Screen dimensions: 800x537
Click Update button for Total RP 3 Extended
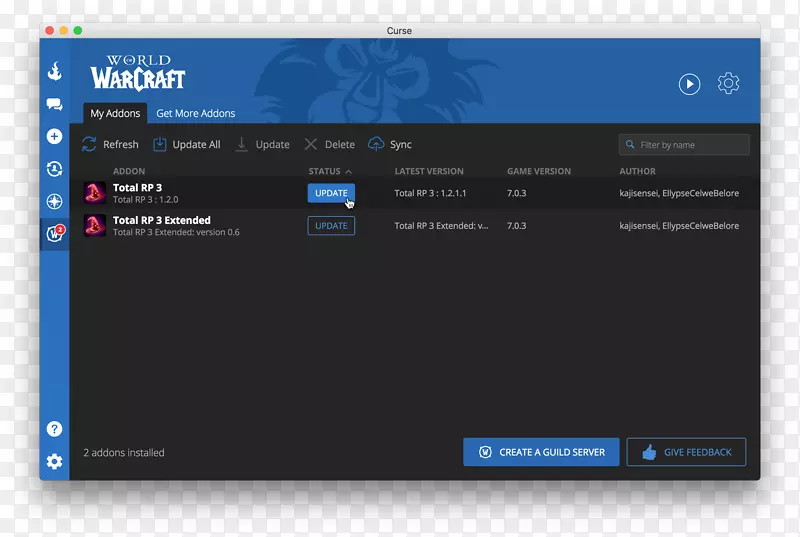point(331,226)
